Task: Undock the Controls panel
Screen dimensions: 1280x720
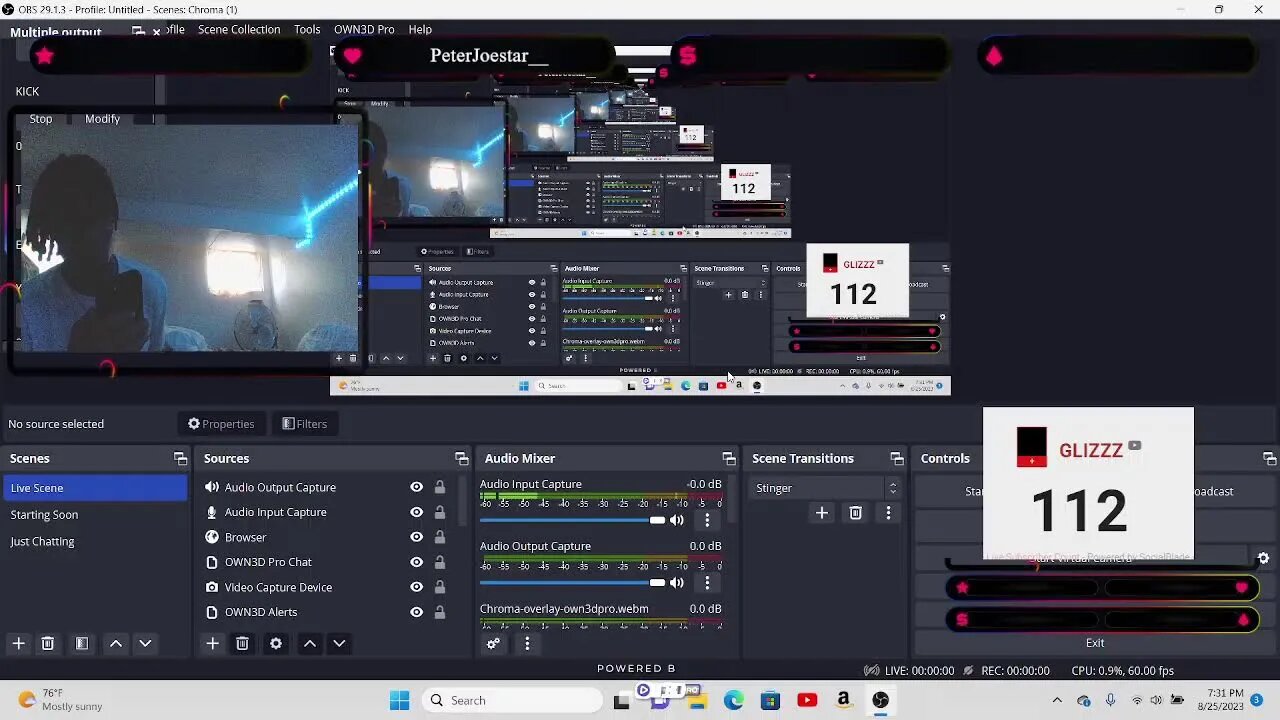Action: [1269, 459]
